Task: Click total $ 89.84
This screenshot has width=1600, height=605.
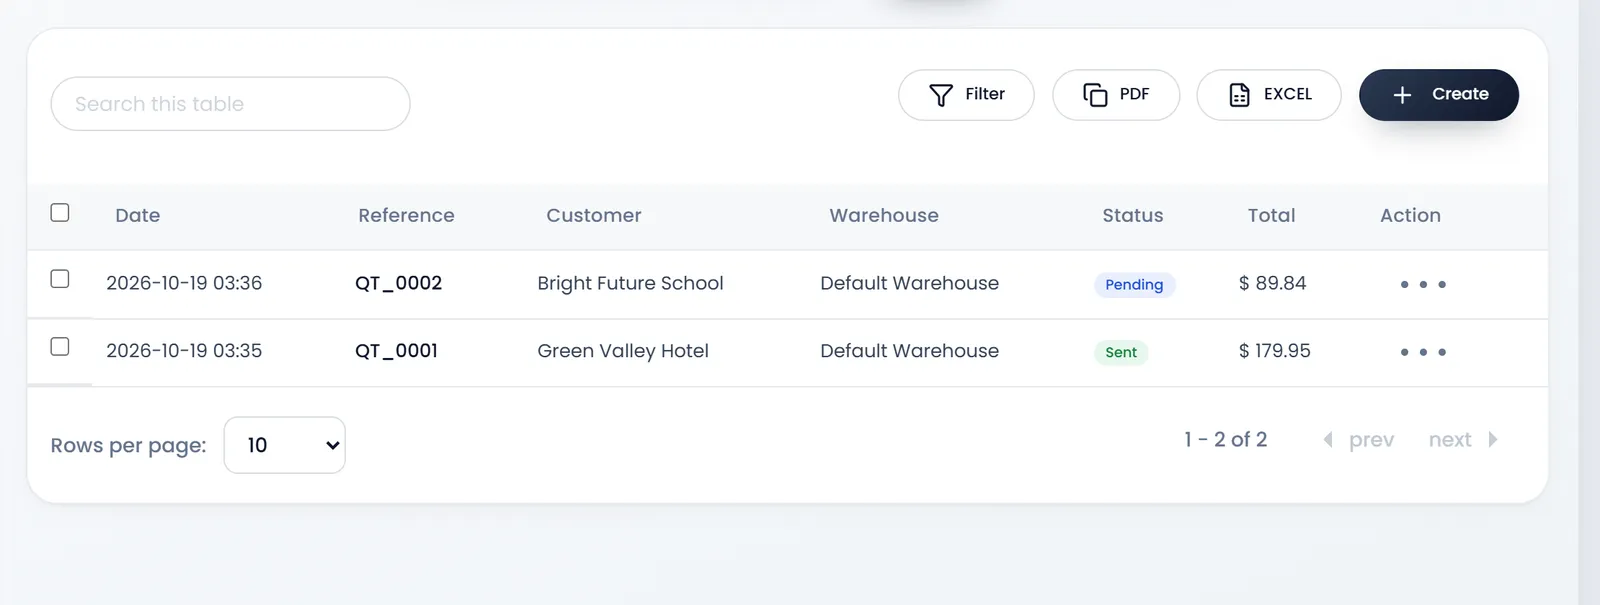Action: coord(1272,283)
